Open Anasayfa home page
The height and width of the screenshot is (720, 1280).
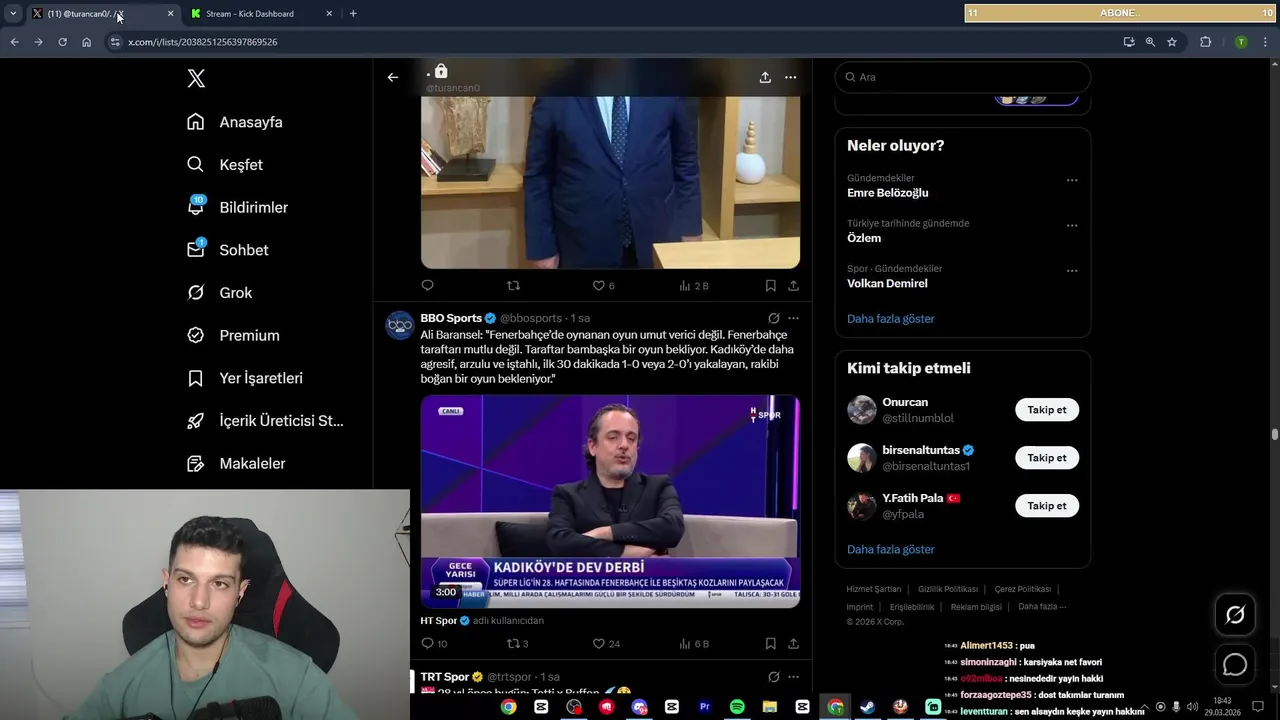(x=235, y=122)
